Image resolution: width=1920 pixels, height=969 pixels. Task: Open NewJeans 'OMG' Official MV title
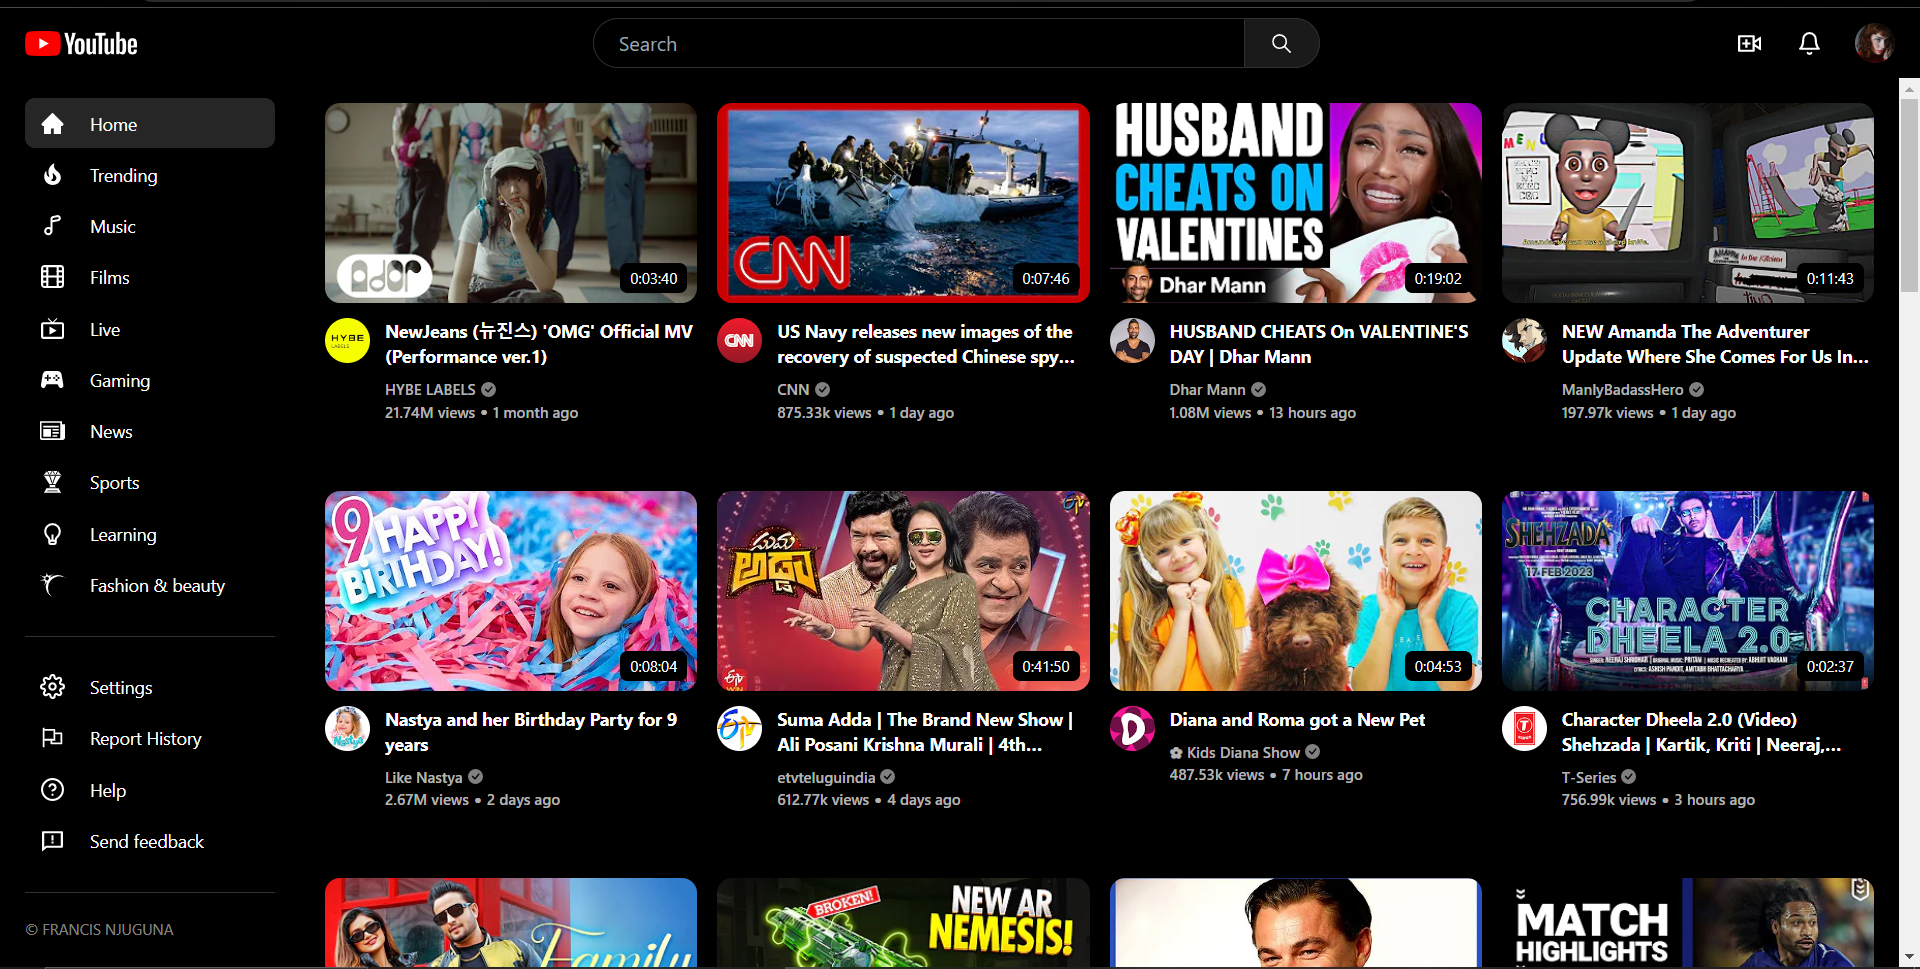(x=538, y=344)
